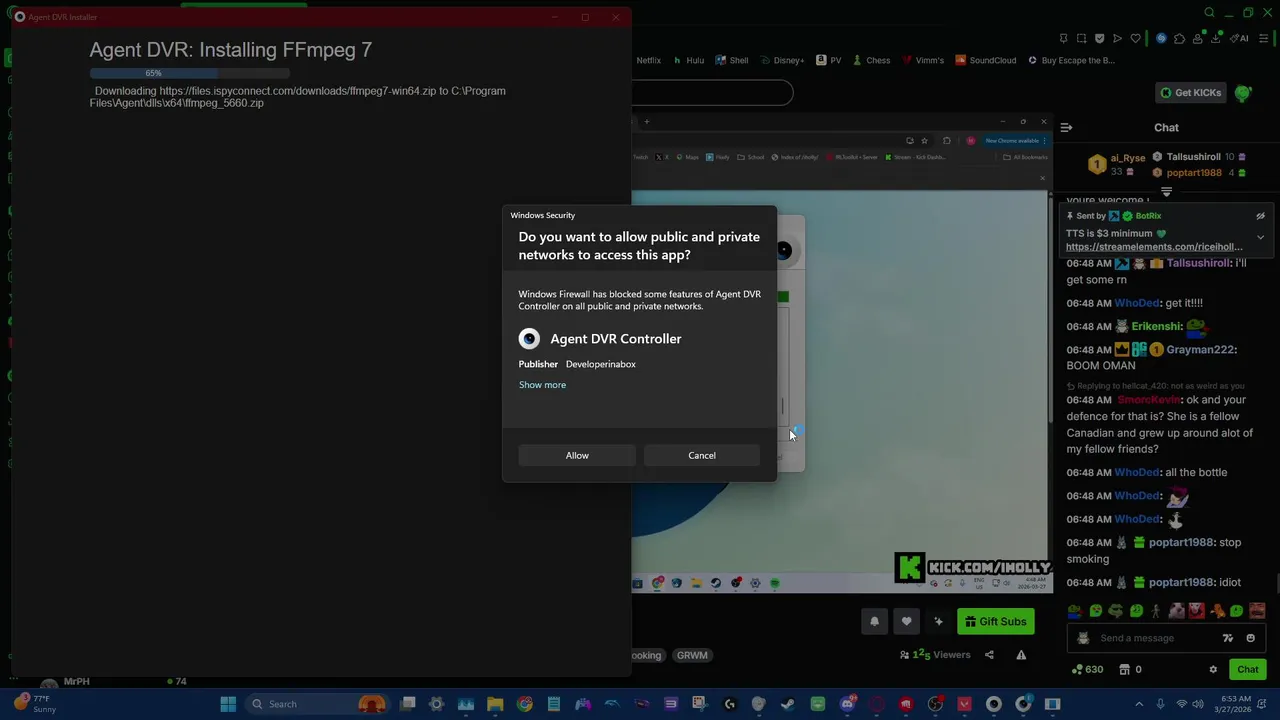This screenshot has width=1280, height=720.
Task: Click the green Kick user avatar
Action: click(x=1243, y=93)
